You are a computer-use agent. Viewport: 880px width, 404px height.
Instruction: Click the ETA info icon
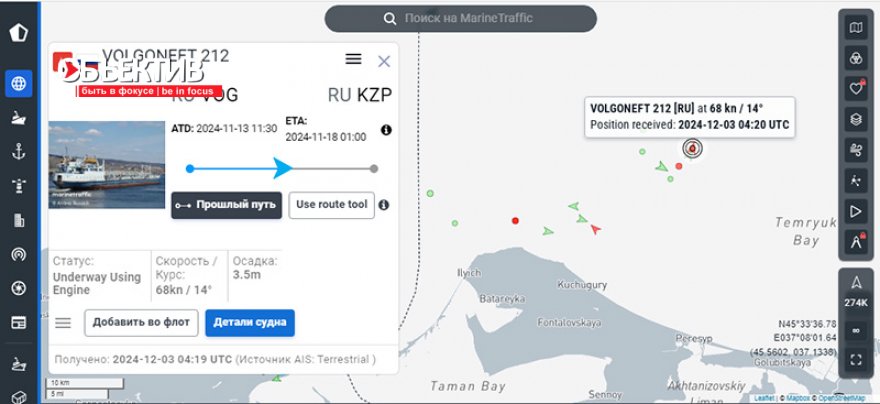[x=386, y=130]
